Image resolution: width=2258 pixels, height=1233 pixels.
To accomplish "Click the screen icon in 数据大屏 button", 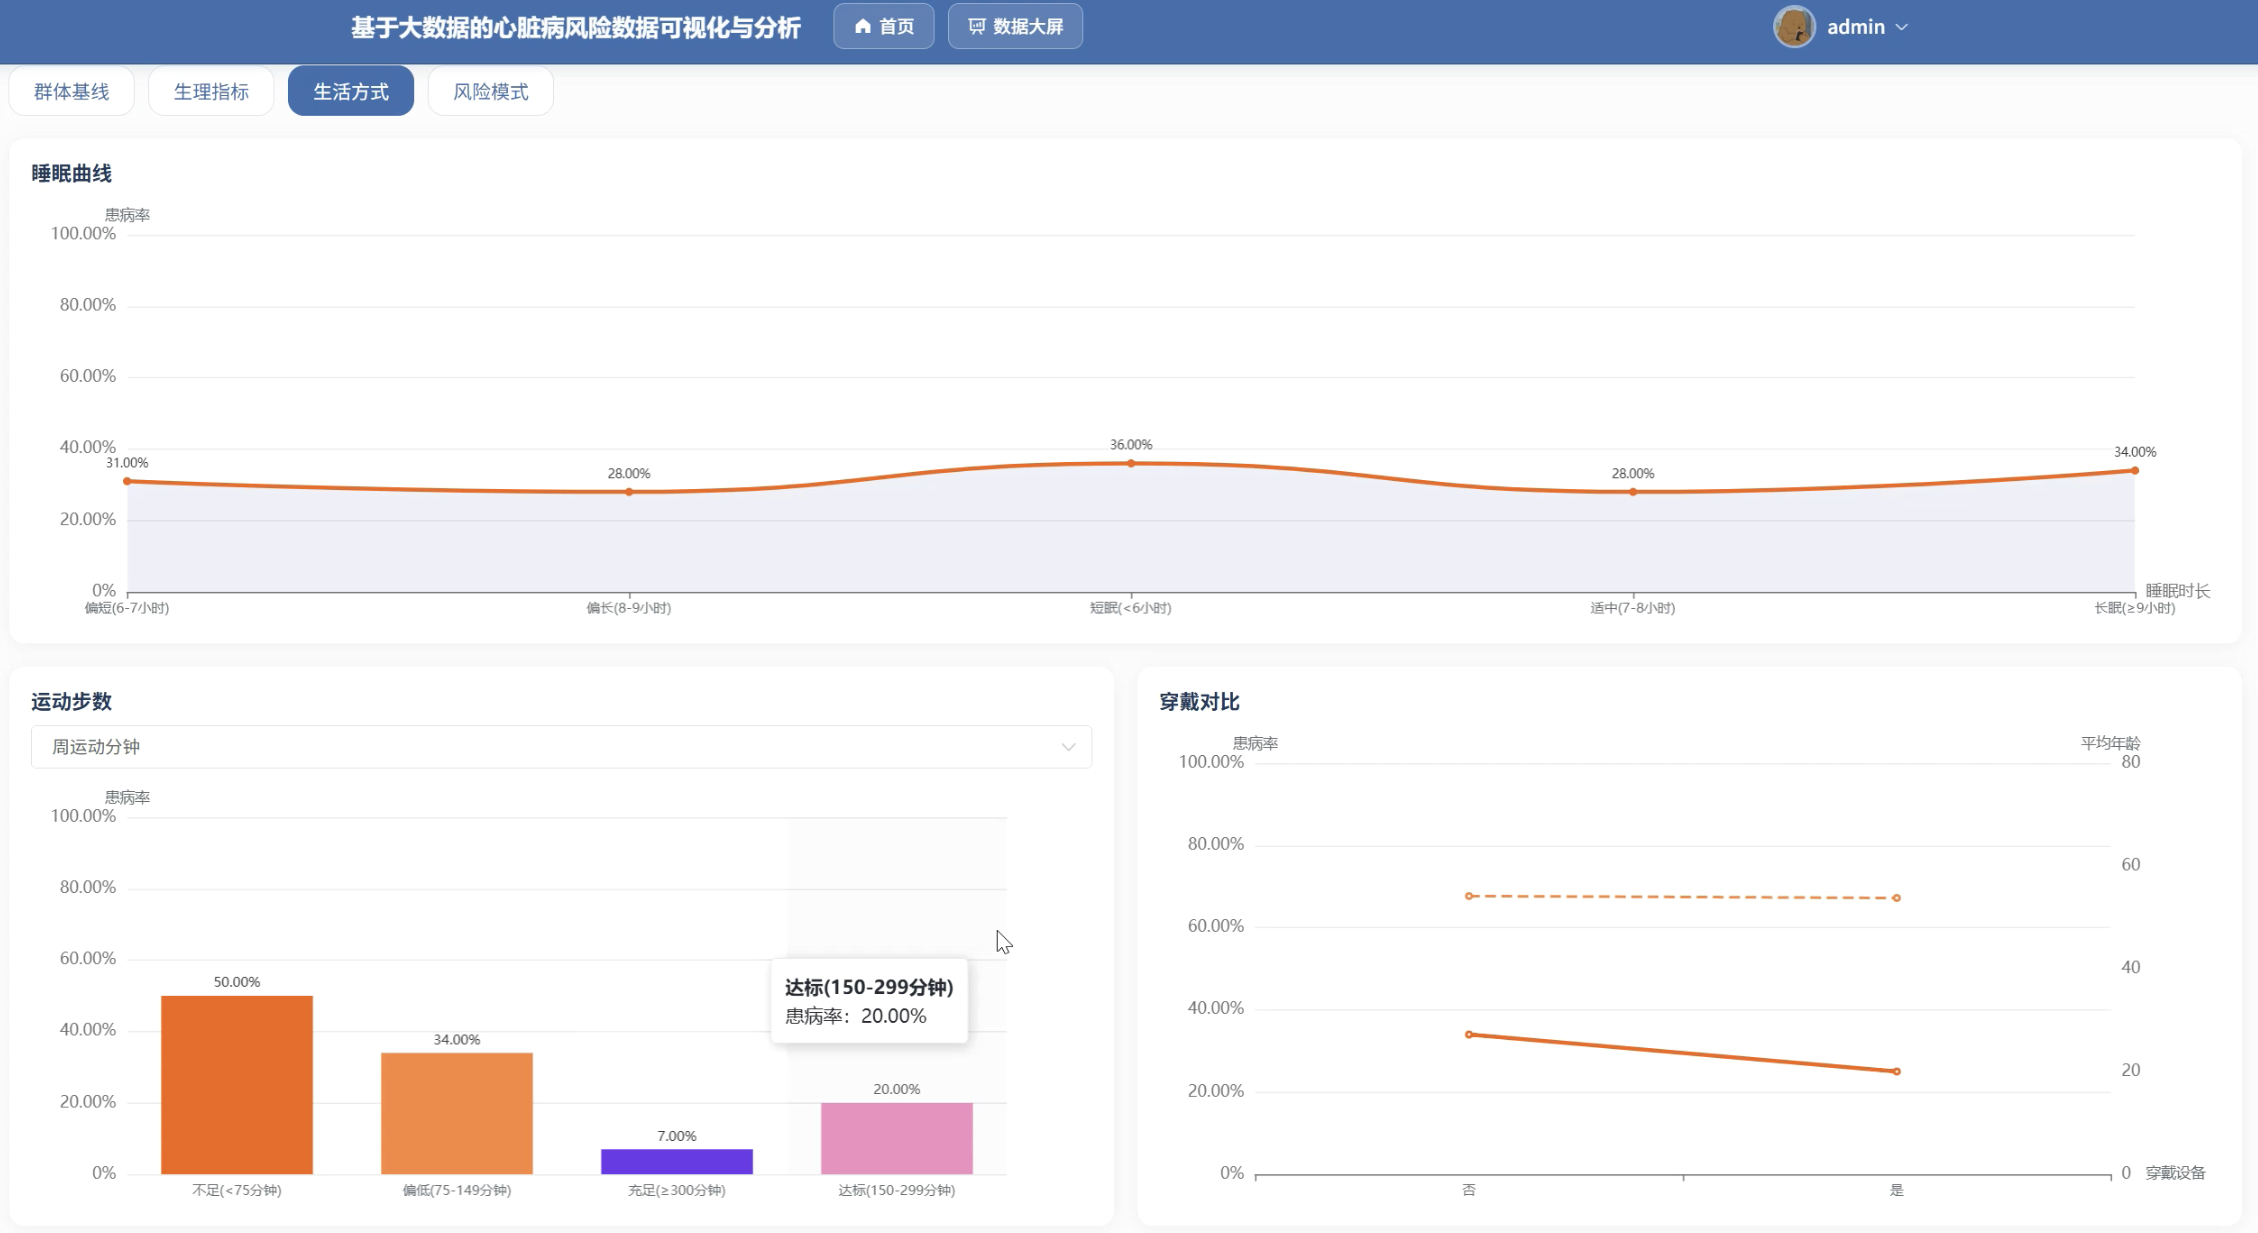I will click(x=977, y=26).
